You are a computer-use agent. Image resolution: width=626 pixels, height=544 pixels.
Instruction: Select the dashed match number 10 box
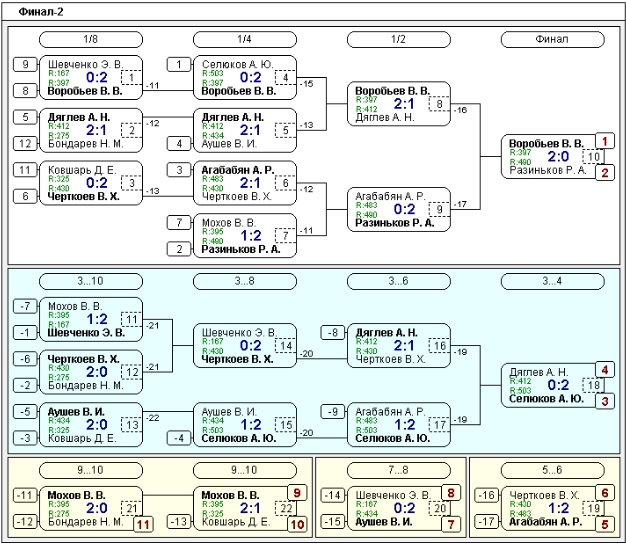(x=593, y=157)
